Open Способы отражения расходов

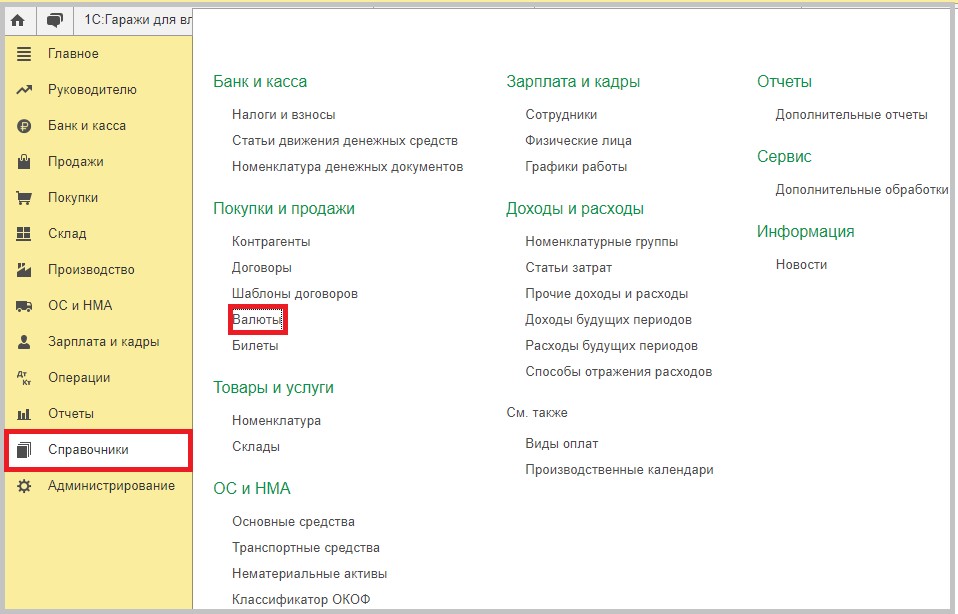point(618,371)
